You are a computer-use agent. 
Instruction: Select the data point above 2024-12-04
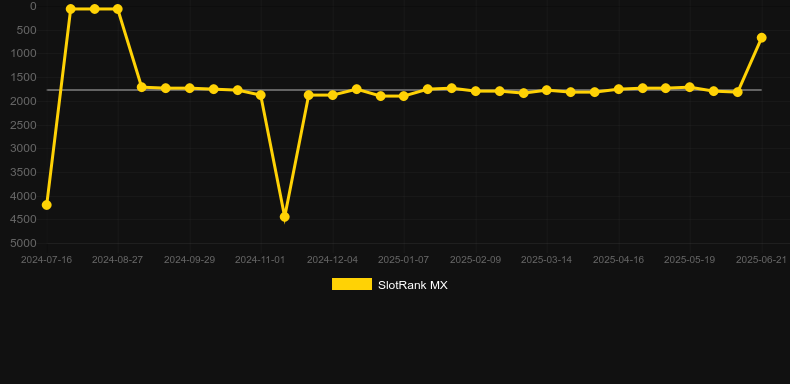(333, 95)
